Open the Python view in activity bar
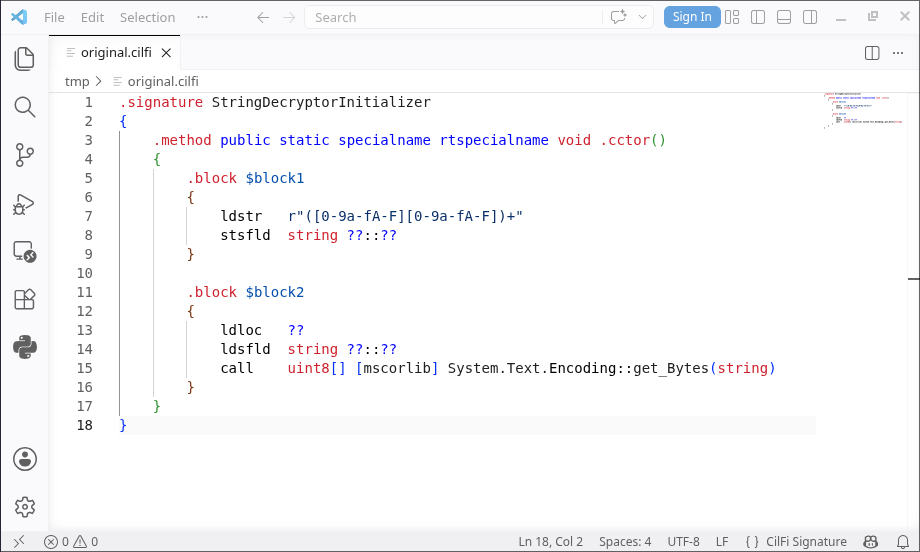920x552 pixels. click(24, 347)
